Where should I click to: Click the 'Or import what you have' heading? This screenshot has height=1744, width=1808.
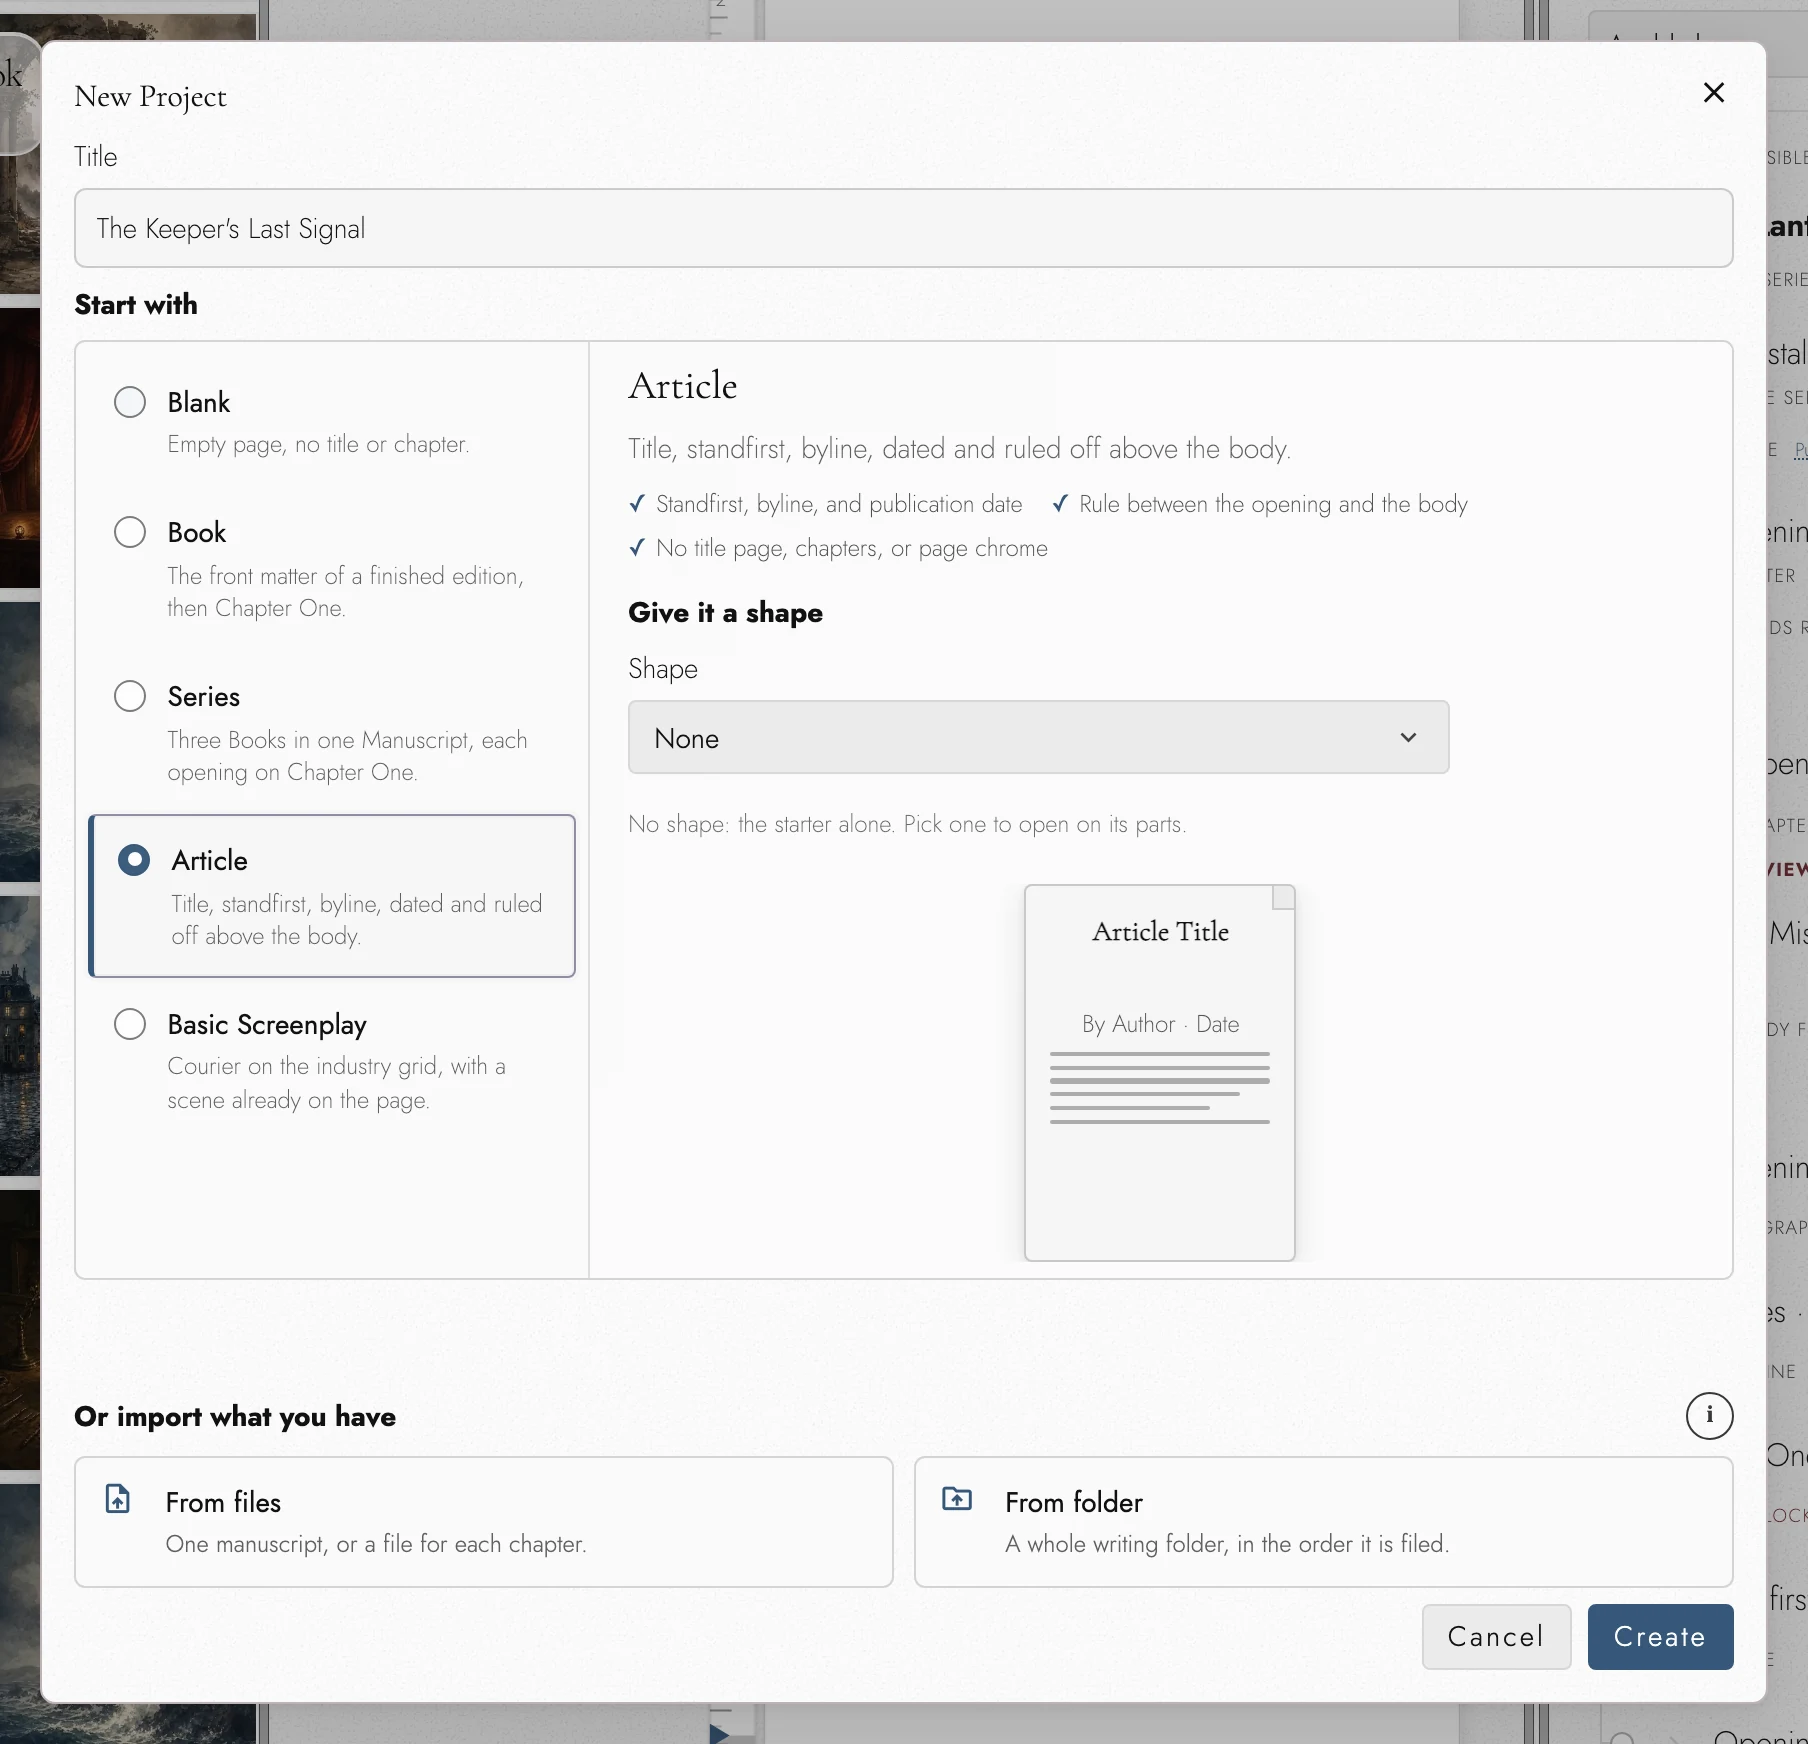[x=235, y=1417]
